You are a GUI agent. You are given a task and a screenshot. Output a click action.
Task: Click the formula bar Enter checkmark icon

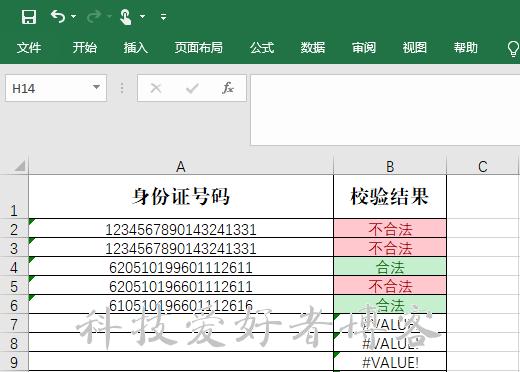click(x=192, y=88)
